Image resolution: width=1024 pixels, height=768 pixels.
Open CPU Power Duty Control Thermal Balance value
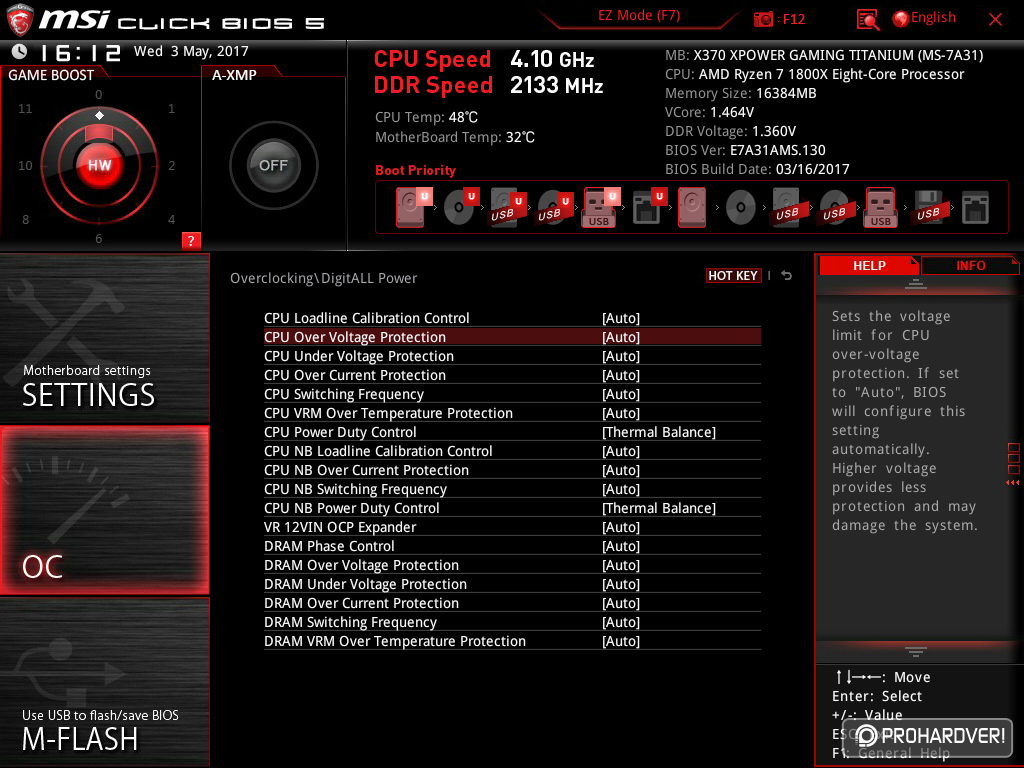658,432
